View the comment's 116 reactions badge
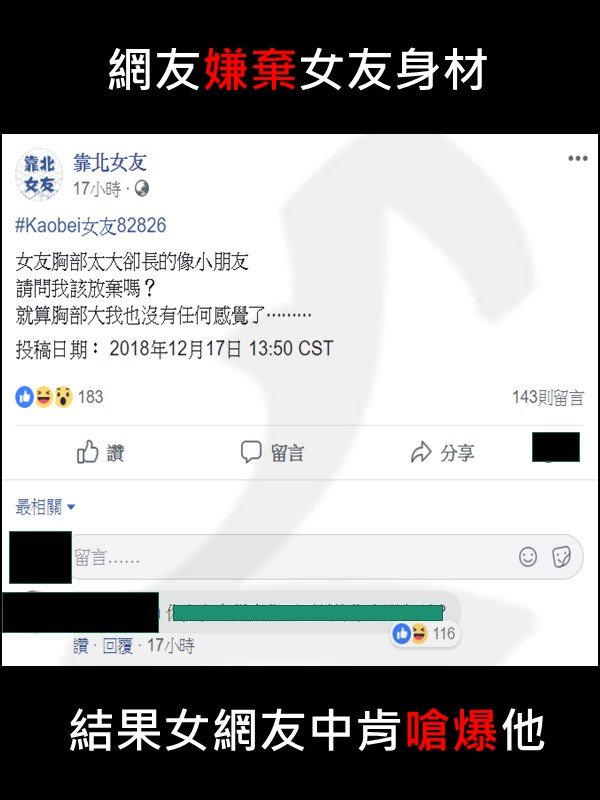Screen dimensions: 600x800 pyautogui.click(x=424, y=634)
